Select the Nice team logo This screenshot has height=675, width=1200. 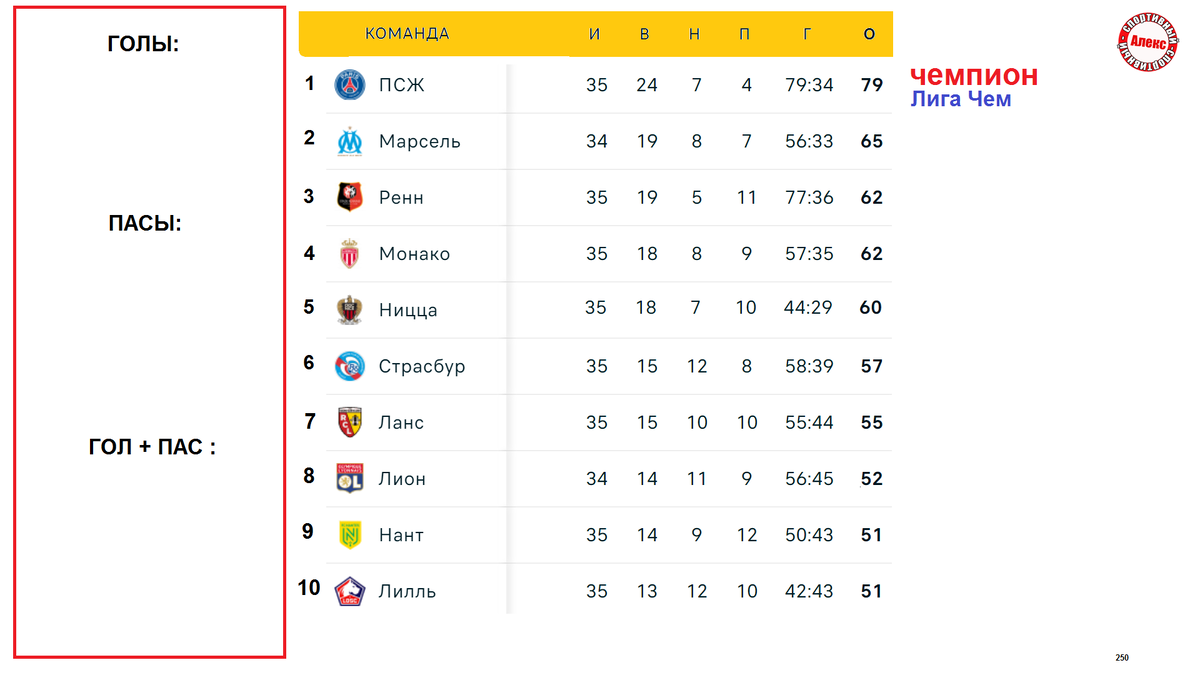[349, 310]
